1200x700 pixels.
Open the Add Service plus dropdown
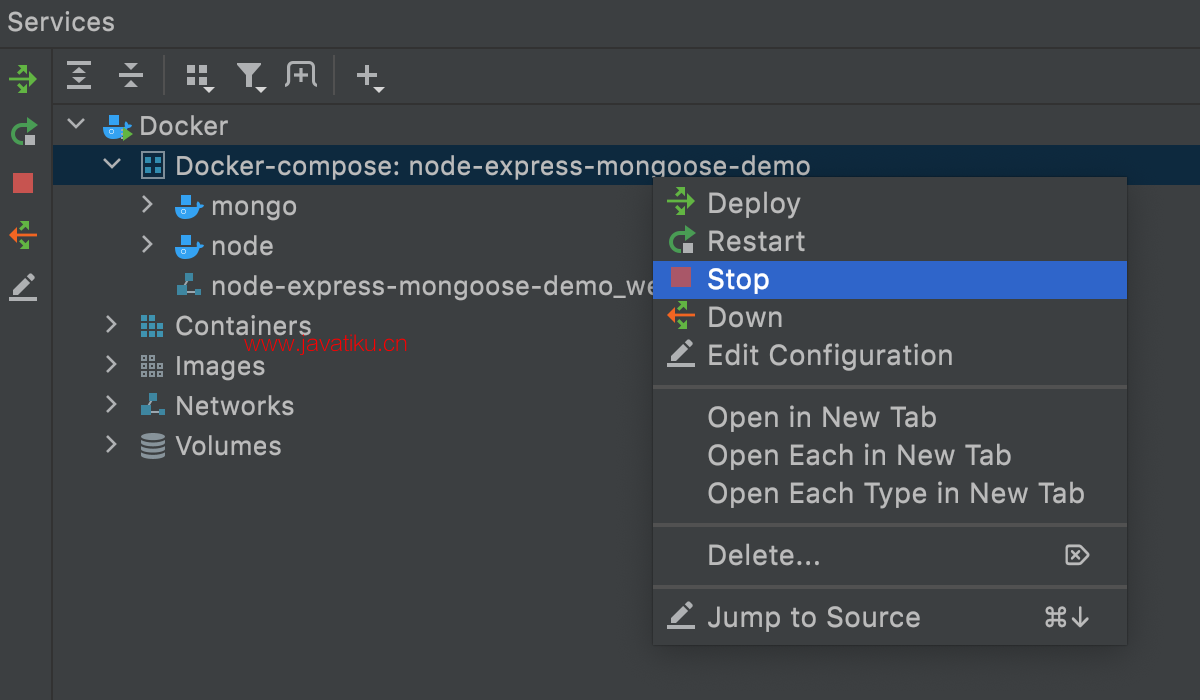370,77
